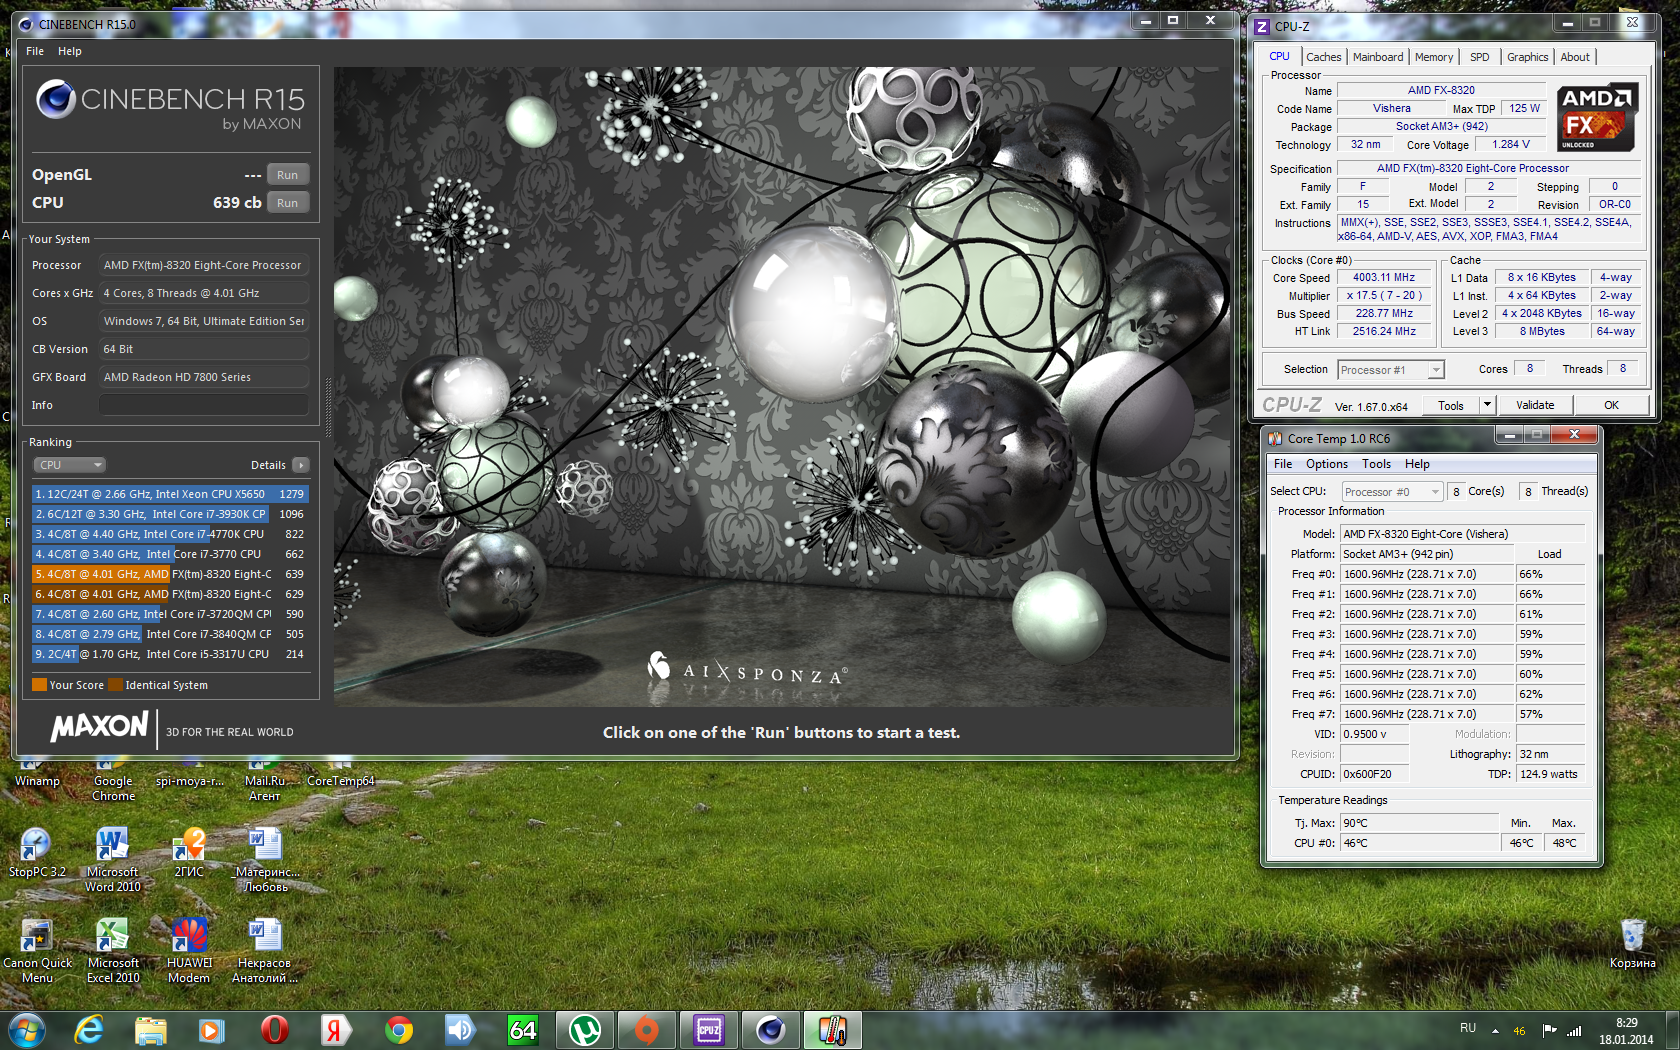Switch to uTorrent on the taskbar
This screenshot has height=1050, width=1680.
pyautogui.click(x=585, y=1030)
